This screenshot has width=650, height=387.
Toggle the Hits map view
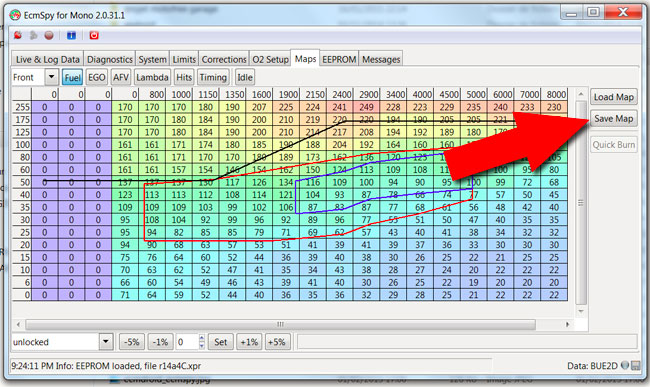tap(184, 77)
